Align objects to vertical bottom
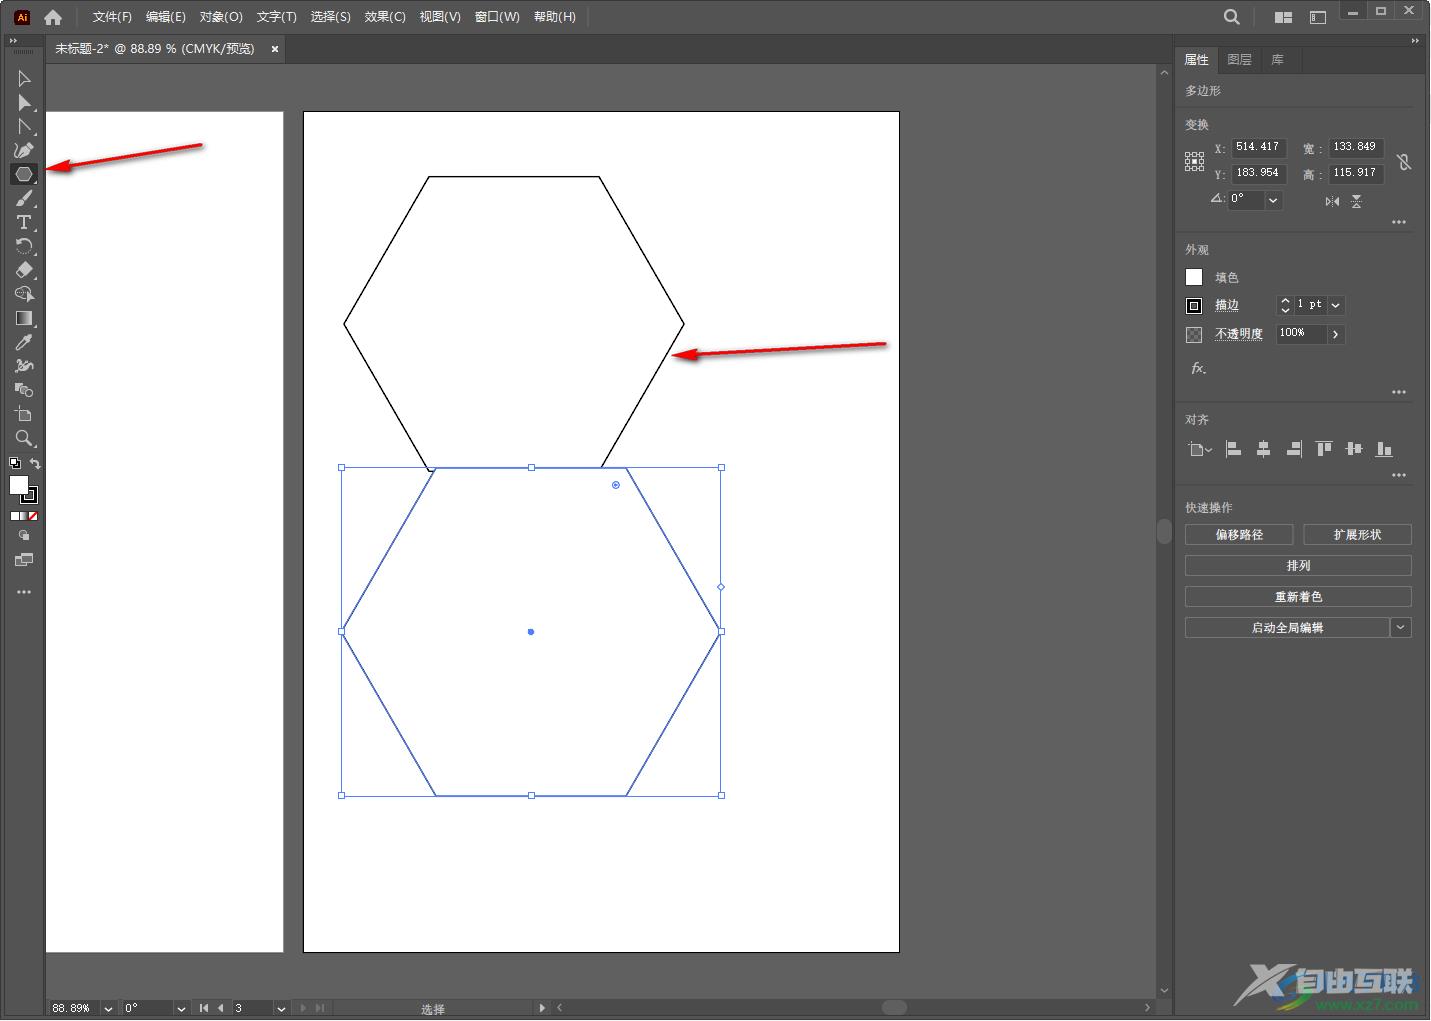Viewport: 1431px width, 1021px height. 1384,449
